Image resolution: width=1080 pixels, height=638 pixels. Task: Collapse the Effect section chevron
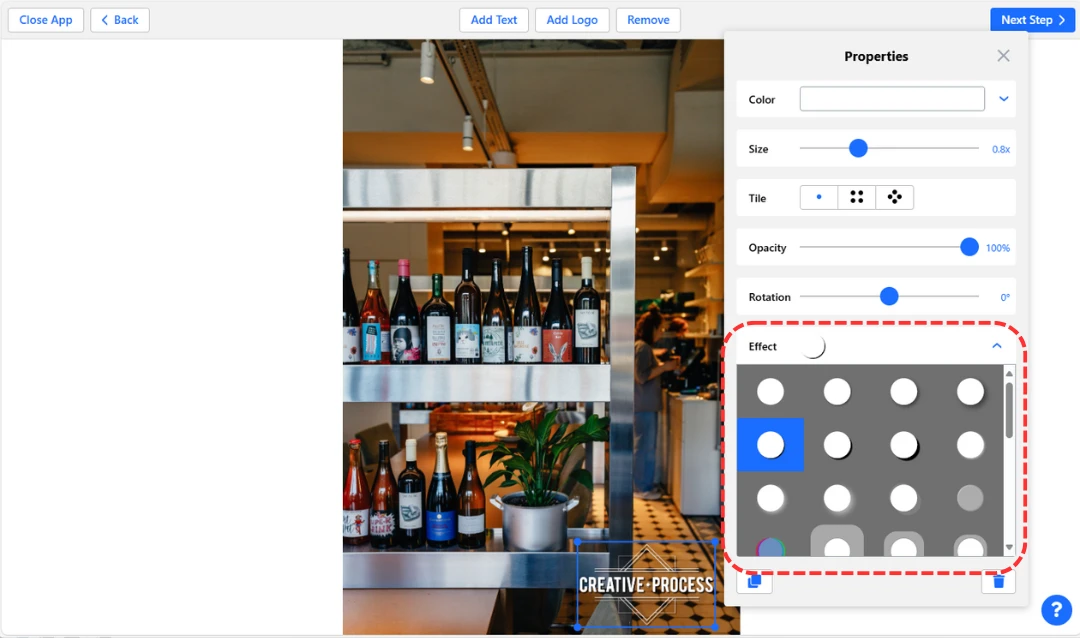tap(996, 346)
